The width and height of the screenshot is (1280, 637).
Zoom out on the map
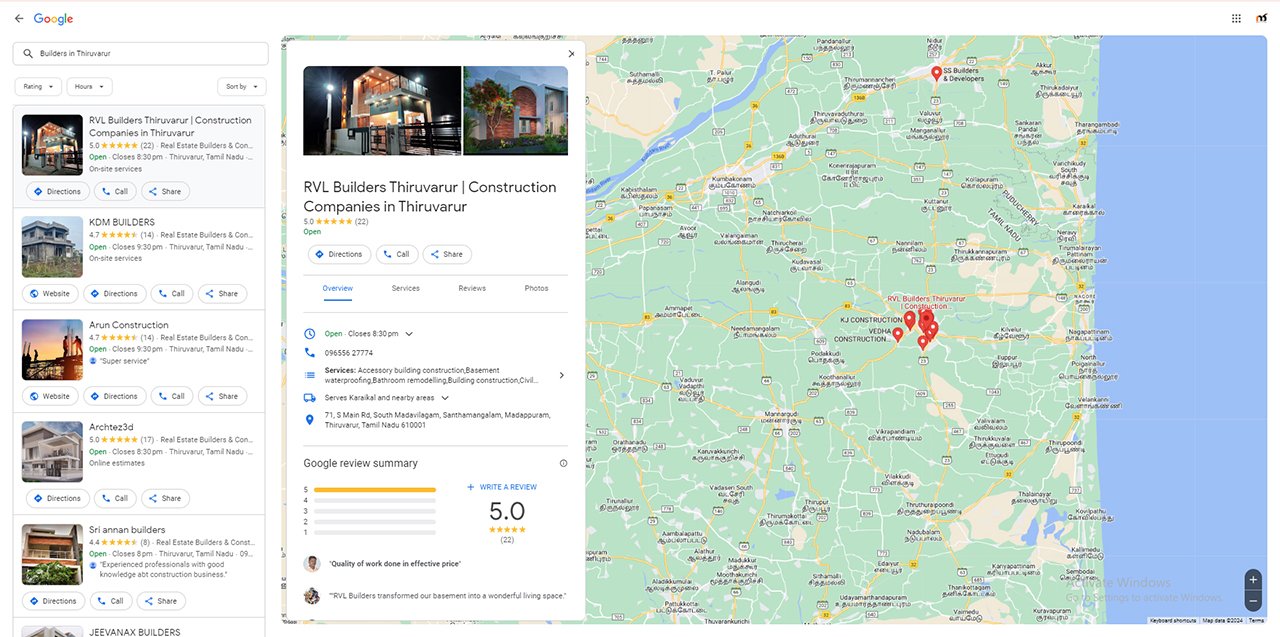point(1253,601)
